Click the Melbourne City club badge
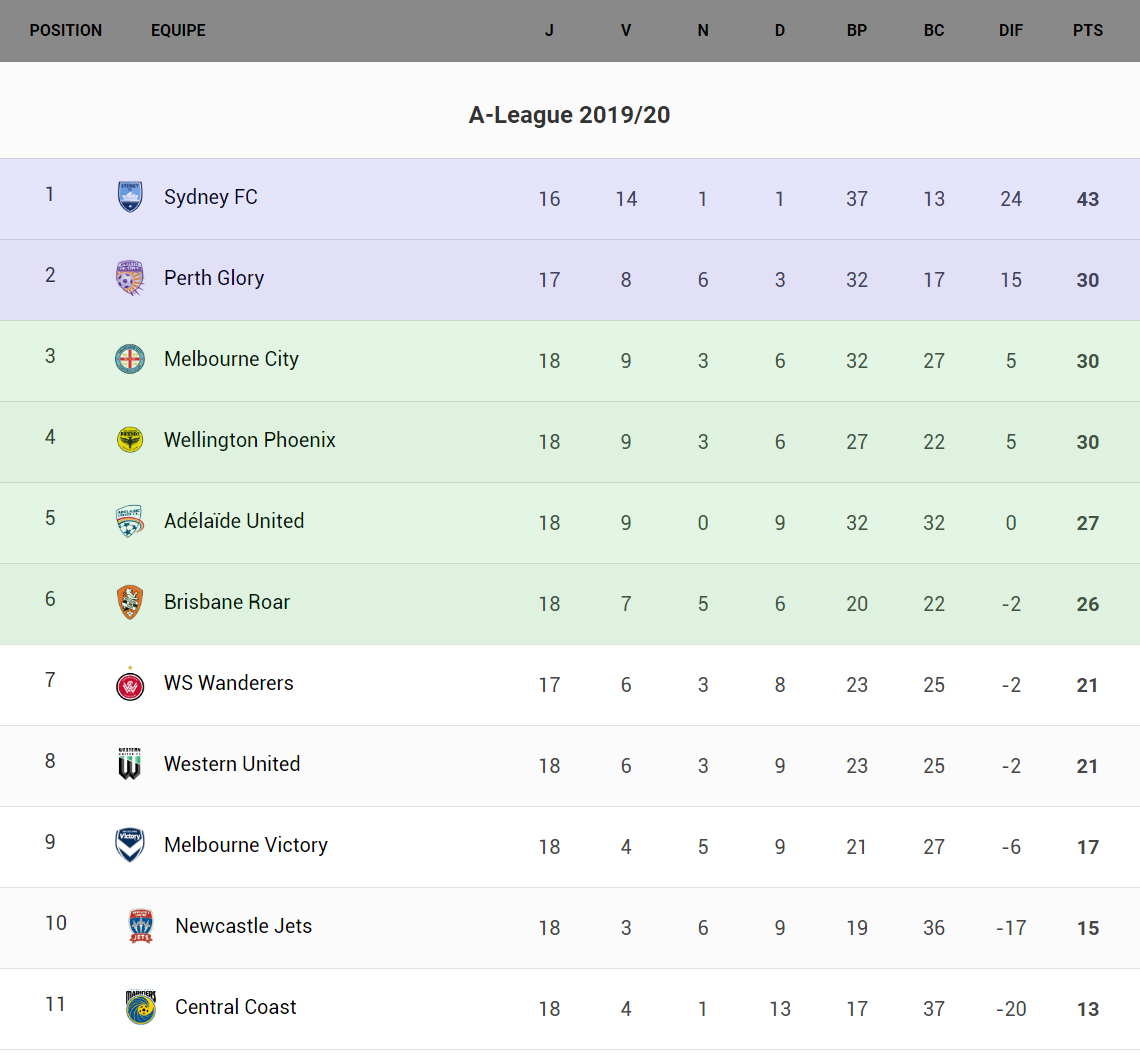 [130, 359]
